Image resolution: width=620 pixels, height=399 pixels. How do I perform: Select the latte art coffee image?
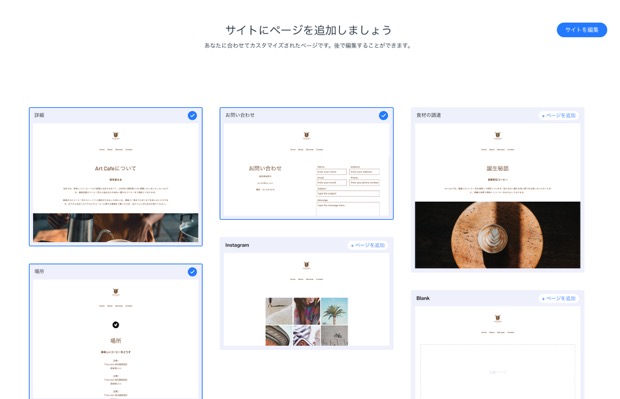click(x=497, y=235)
